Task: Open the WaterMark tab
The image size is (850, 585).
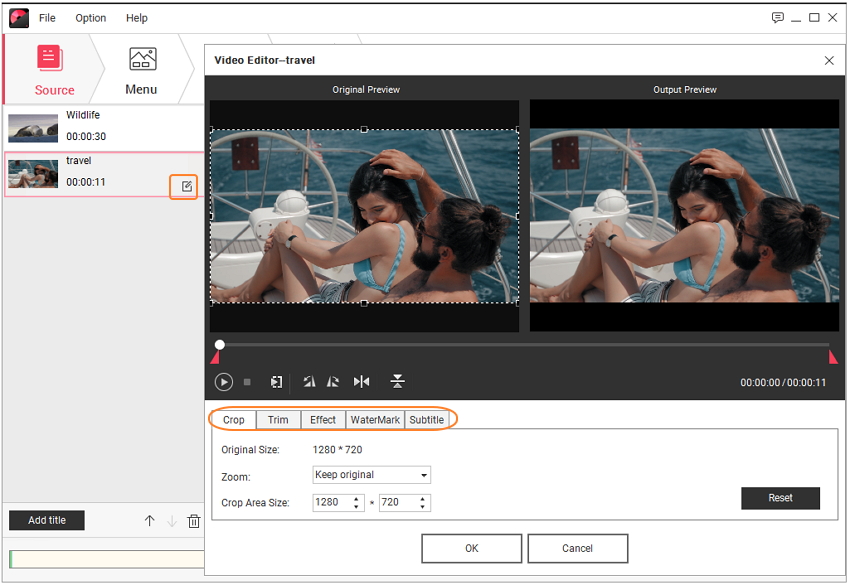Action: [375, 420]
